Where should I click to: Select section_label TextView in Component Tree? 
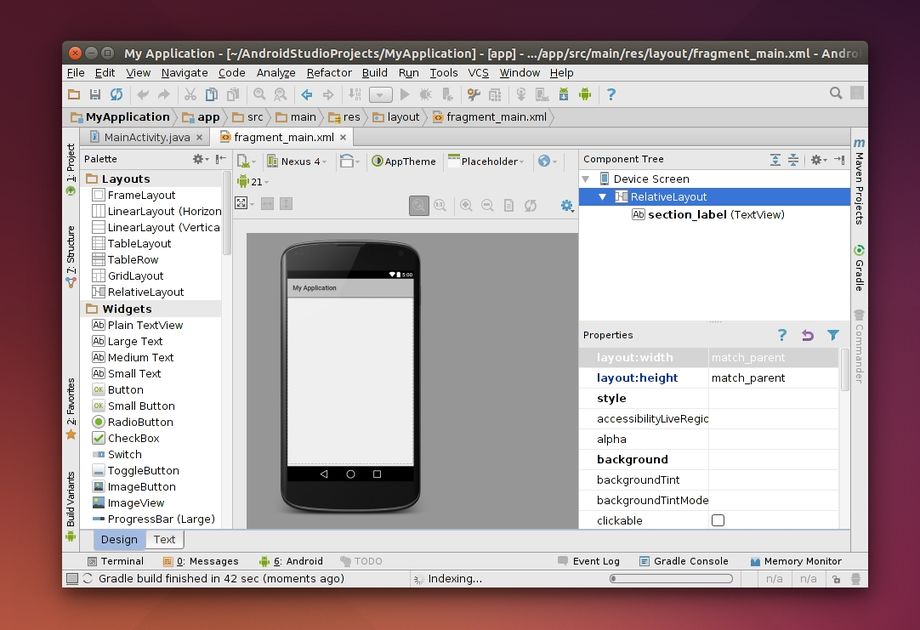pyautogui.click(x=708, y=215)
